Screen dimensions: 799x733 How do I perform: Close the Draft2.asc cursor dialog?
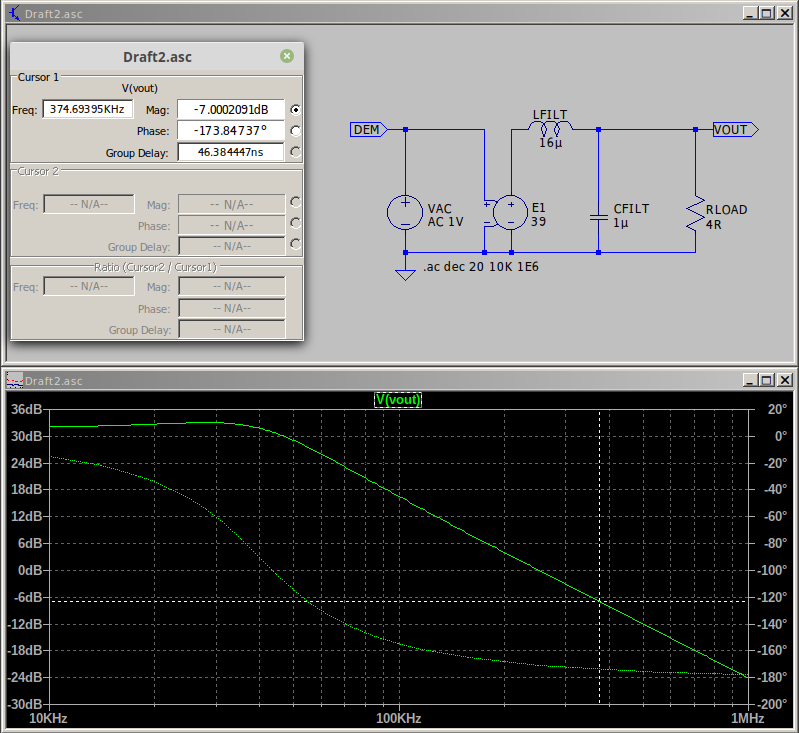coord(287,56)
